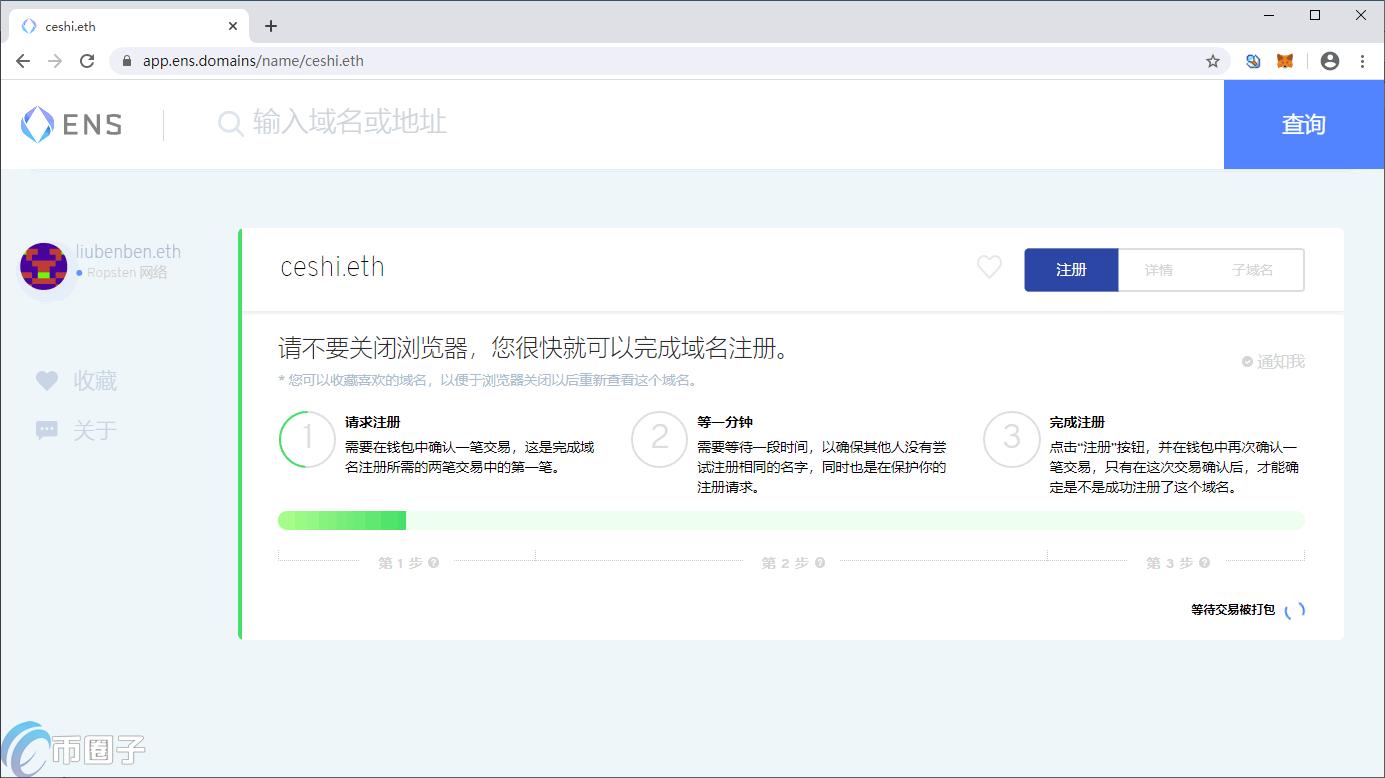Close the ceshi.eth browser tab
The height and width of the screenshot is (778, 1385).
(x=233, y=26)
